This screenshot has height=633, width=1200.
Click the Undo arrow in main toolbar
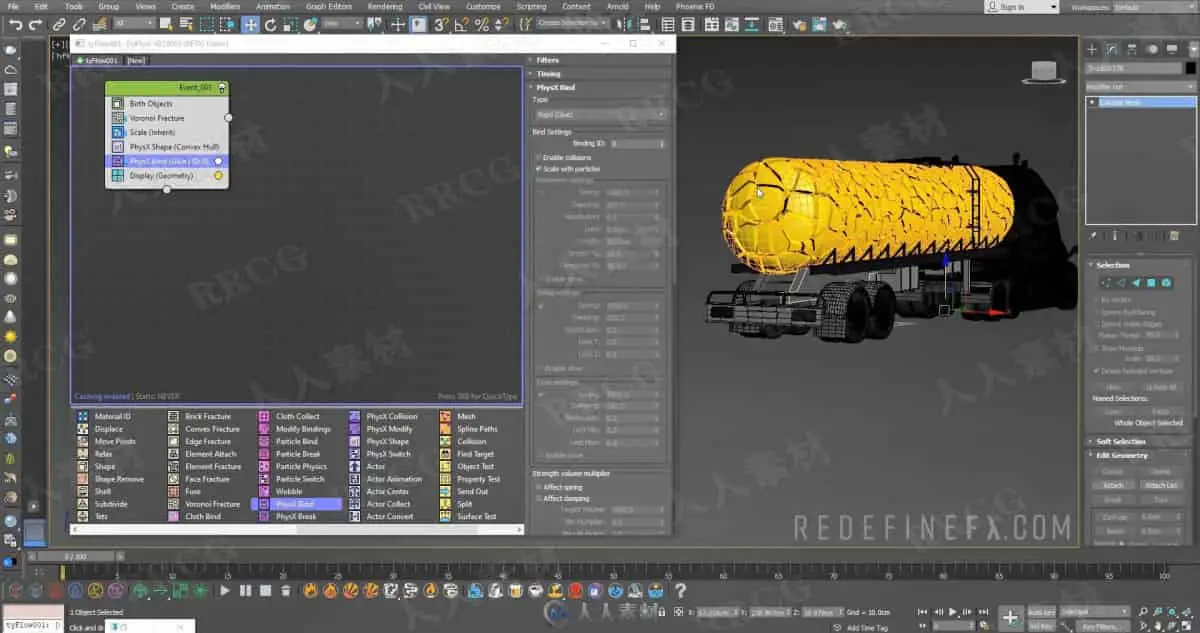coord(15,24)
